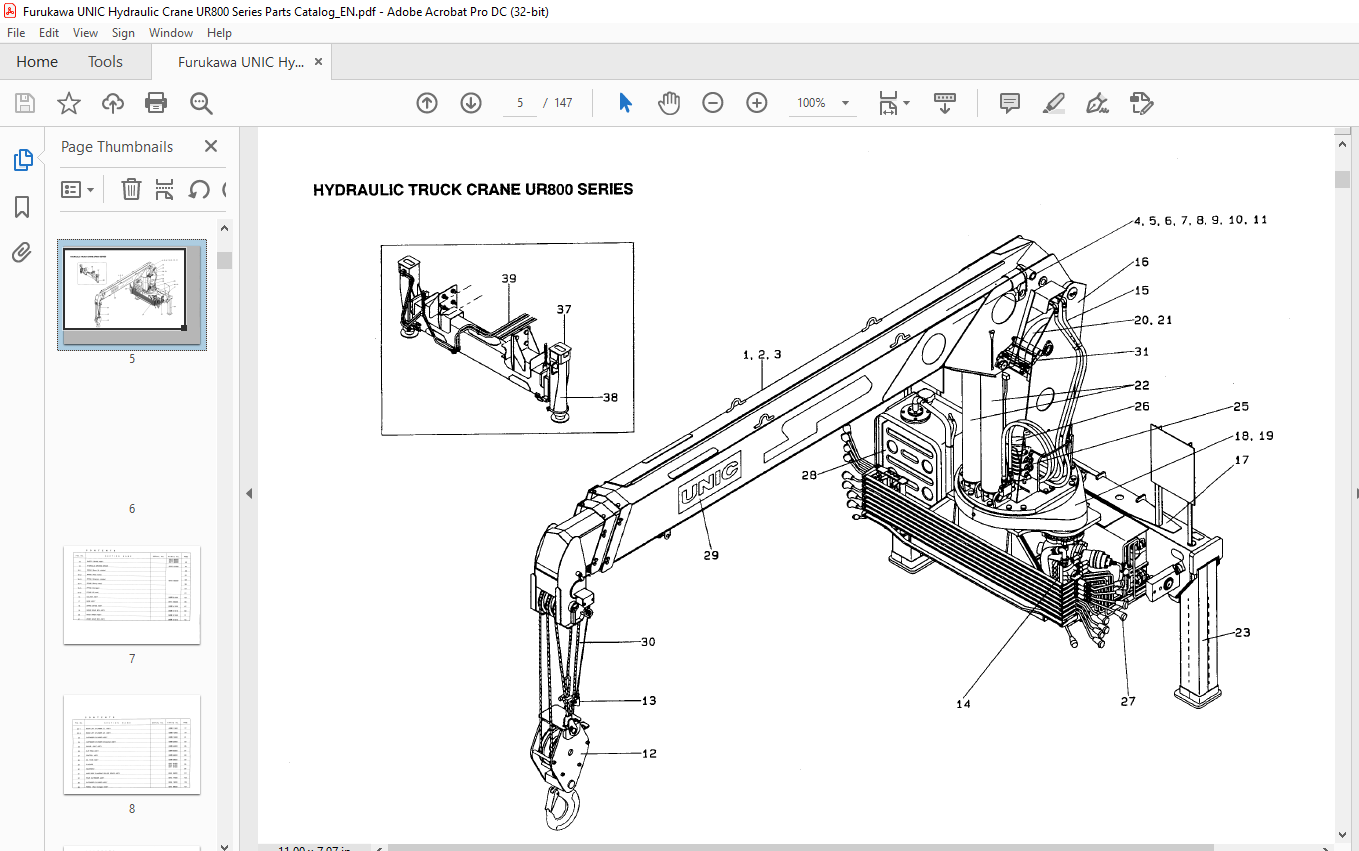The image size is (1359, 851).
Task: Select the page 7 thumbnail
Action: click(x=132, y=595)
